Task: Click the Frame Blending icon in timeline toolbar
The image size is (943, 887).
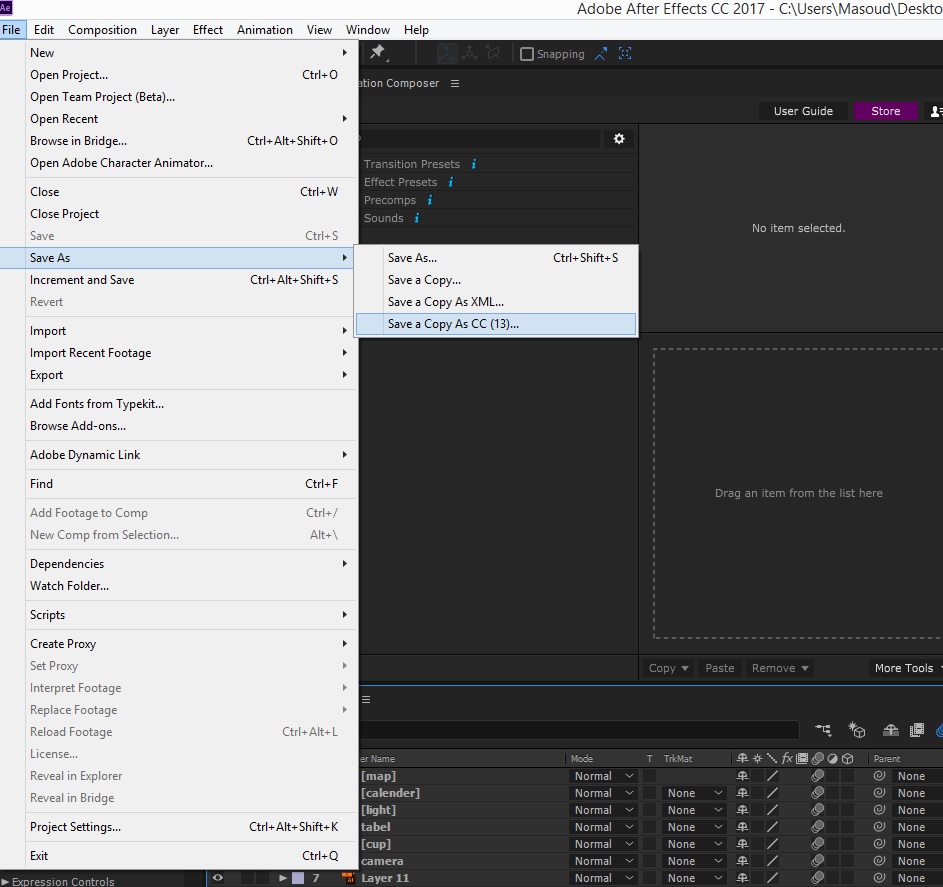Action: [917, 730]
